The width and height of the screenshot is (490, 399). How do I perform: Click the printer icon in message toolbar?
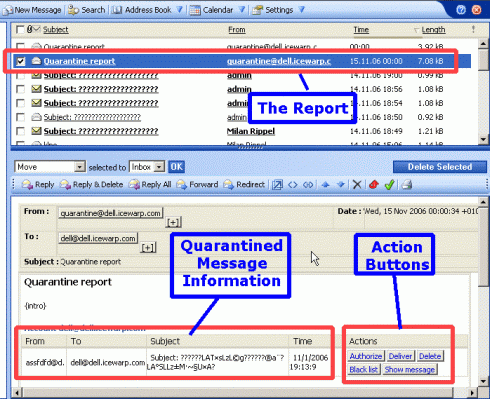click(407, 185)
